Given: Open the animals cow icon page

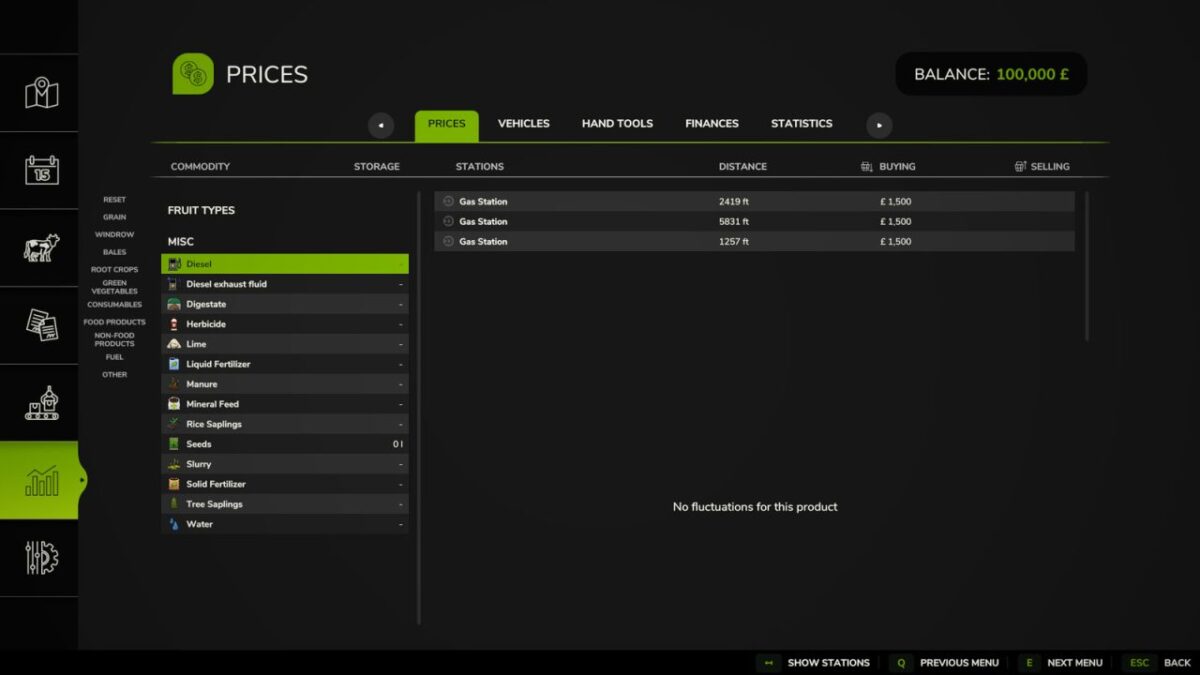Looking at the screenshot, I should click(41, 247).
